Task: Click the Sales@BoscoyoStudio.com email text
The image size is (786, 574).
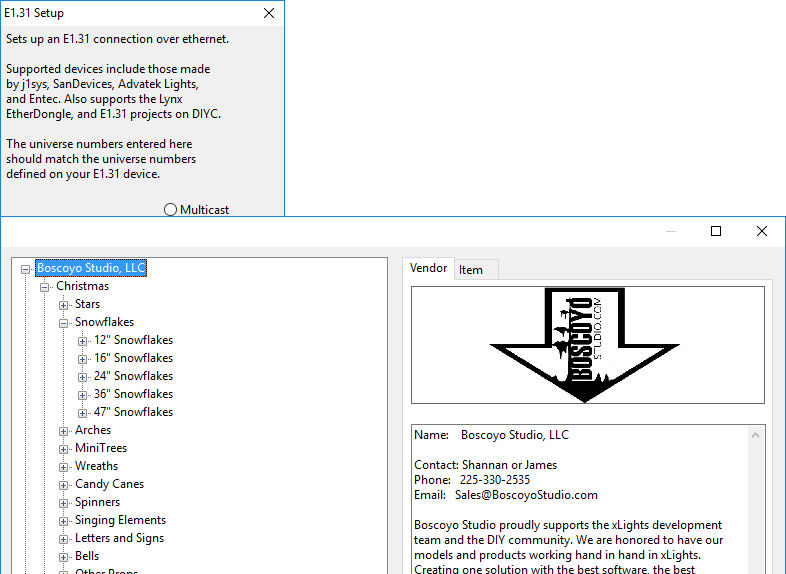Action: click(x=526, y=495)
